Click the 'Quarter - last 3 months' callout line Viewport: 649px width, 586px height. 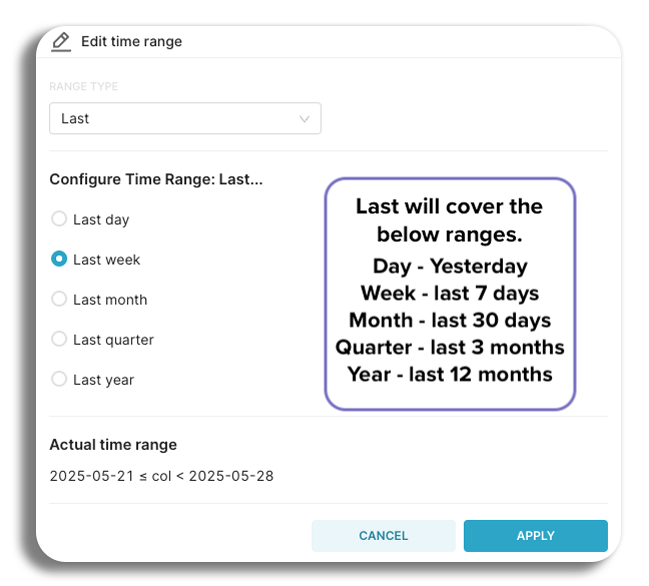tap(450, 348)
